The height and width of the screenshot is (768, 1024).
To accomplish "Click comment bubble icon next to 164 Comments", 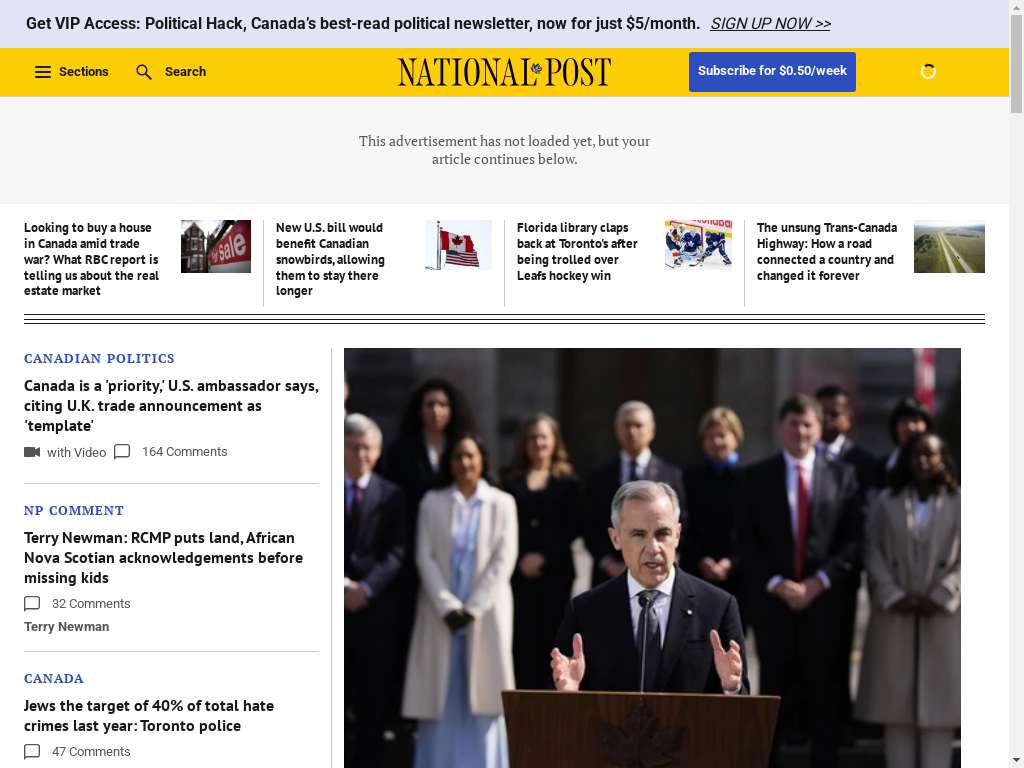I will pyautogui.click(x=122, y=452).
